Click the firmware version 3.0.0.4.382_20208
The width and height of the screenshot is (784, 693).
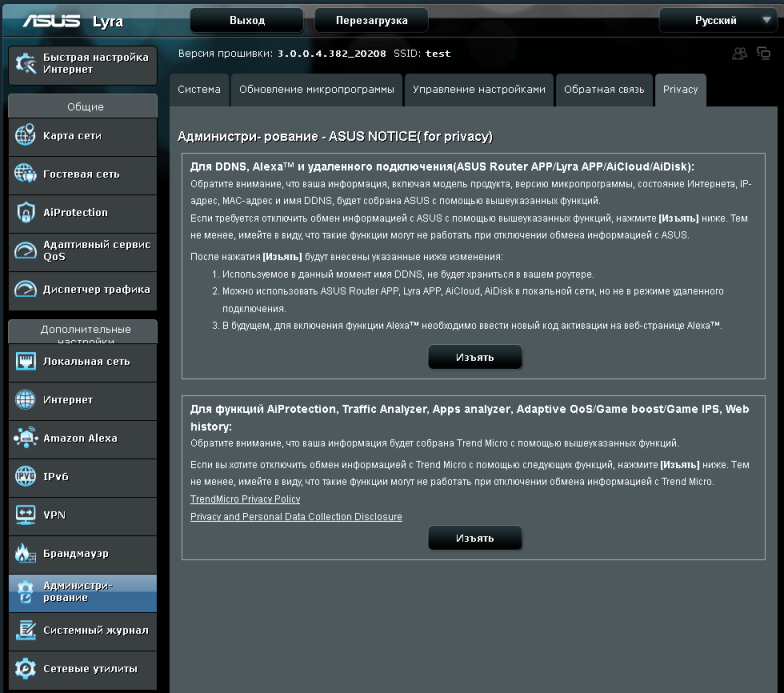pos(332,54)
